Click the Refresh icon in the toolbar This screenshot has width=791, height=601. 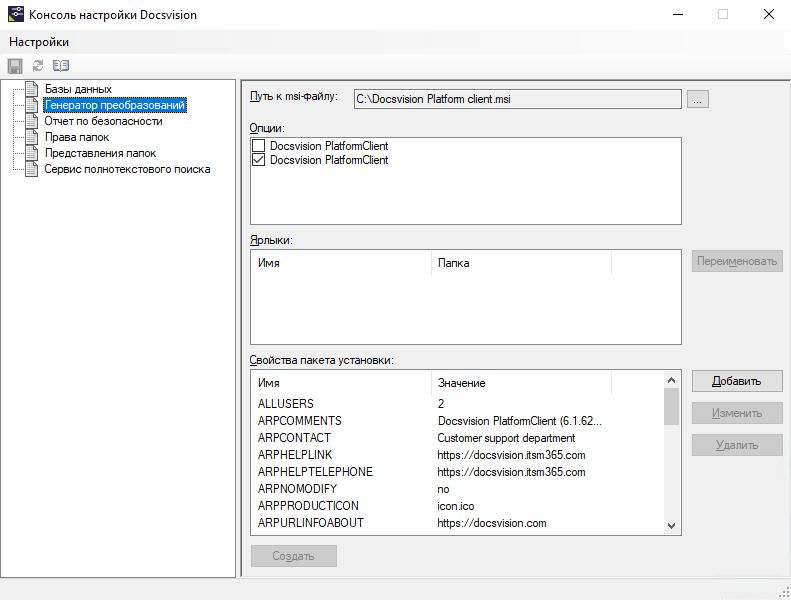tap(38, 65)
